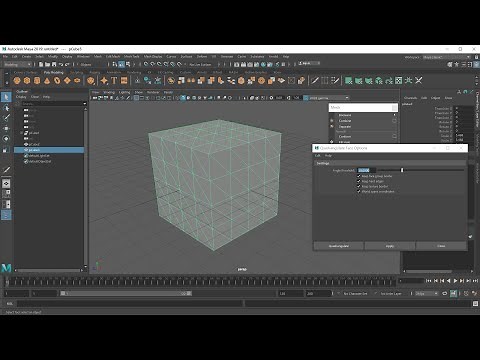Image resolution: width=480 pixels, height=360 pixels.
Task: Click the Save Scene icon
Action: [54, 64]
